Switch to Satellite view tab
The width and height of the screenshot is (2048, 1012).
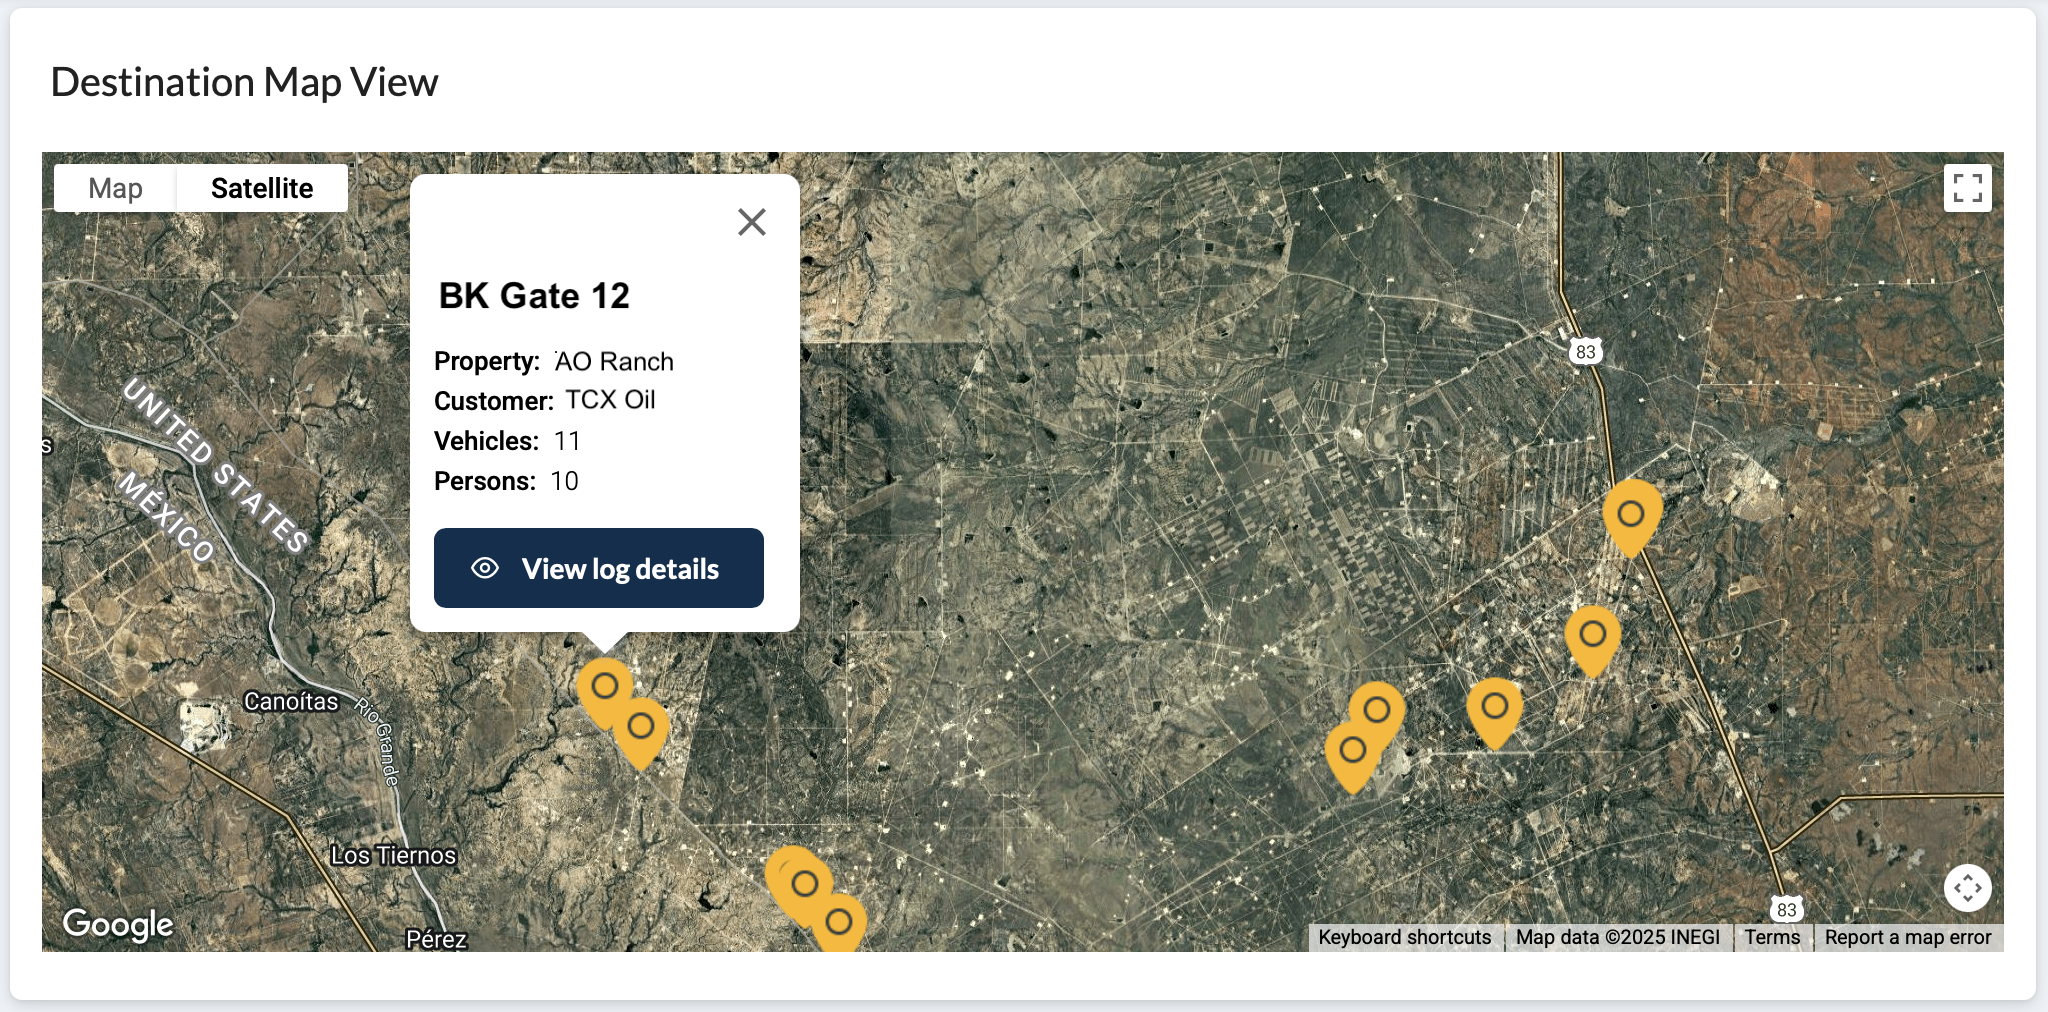pyautogui.click(x=262, y=188)
